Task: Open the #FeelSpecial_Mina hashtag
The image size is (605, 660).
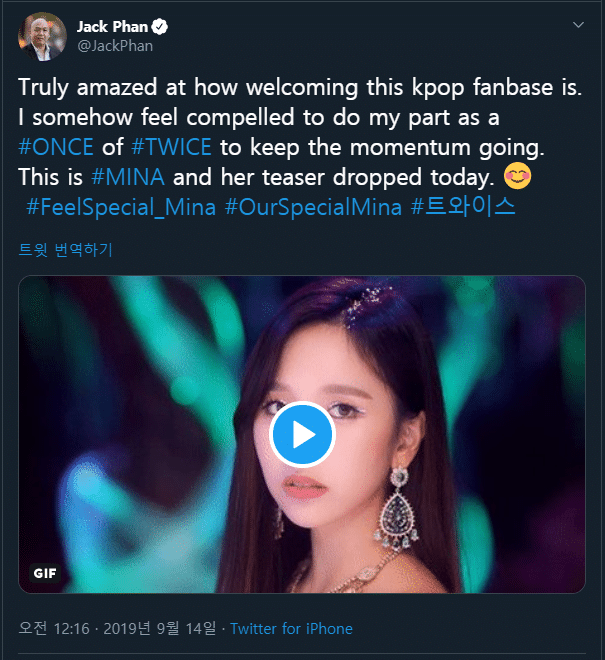Action: [x=119, y=207]
